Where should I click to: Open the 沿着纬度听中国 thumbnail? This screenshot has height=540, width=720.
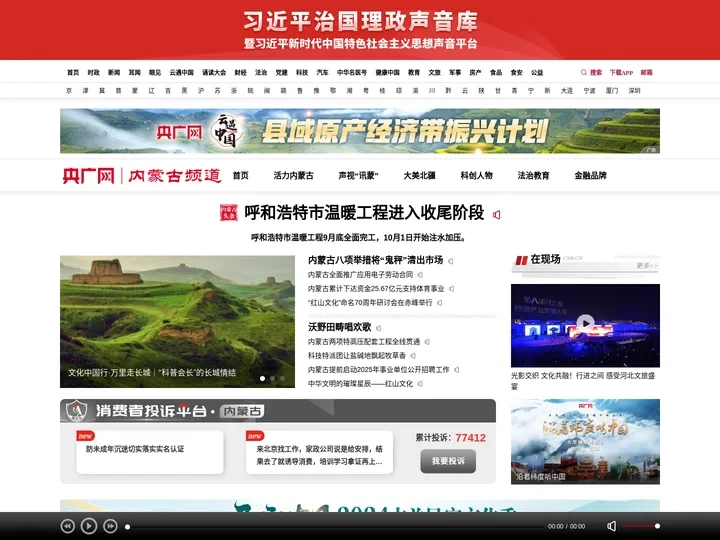tap(585, 441)
